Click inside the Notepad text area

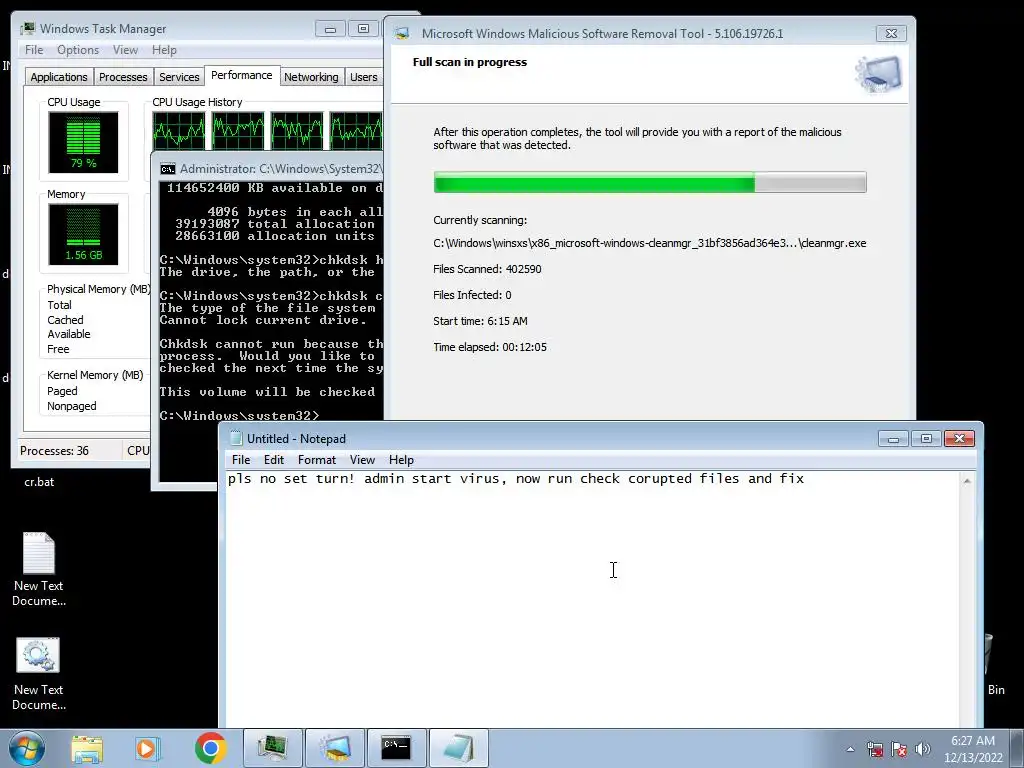point(593,601)
